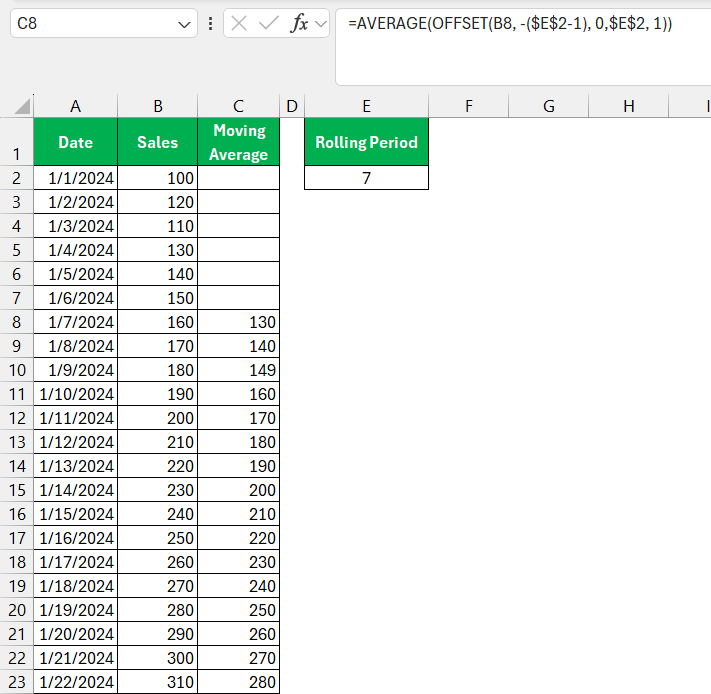Viewport: 711px width, 694px height.
Task: Click the three-dot handle beside Name Box
Action: point(210,24)
